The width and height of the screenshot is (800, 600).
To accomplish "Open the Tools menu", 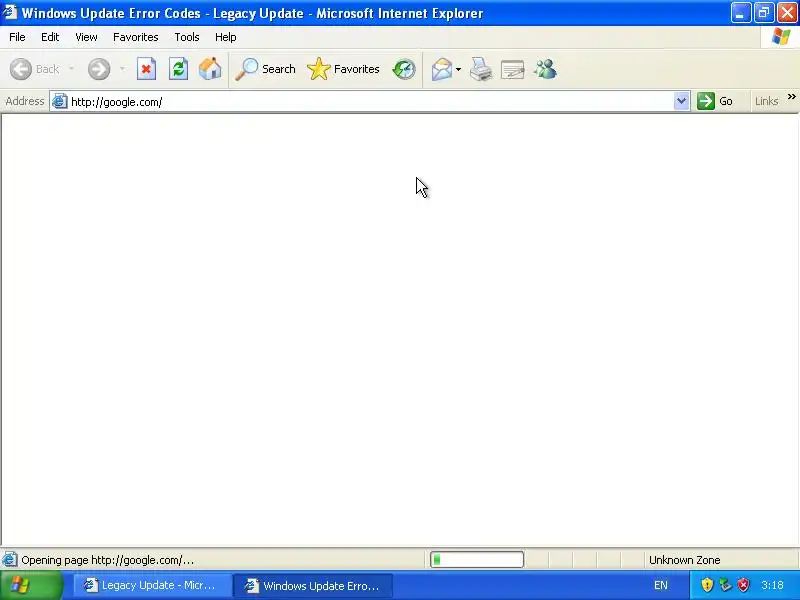I will tap(187, 37).
